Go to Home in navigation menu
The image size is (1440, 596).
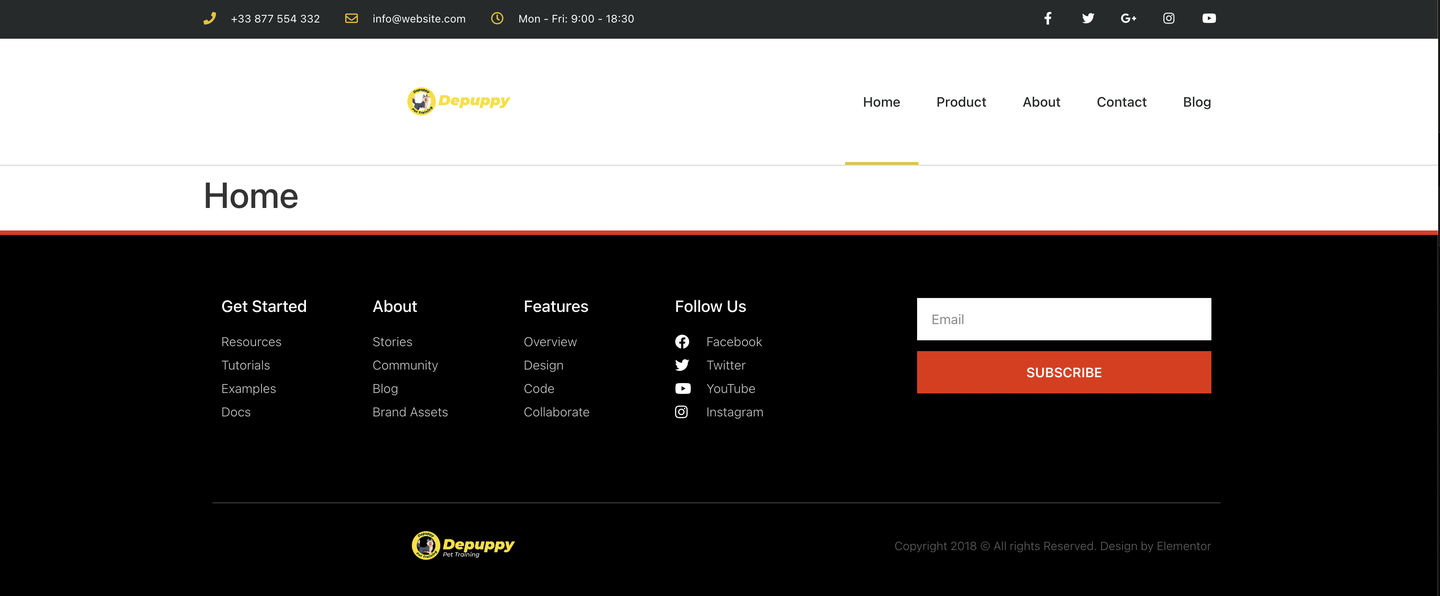881,102
